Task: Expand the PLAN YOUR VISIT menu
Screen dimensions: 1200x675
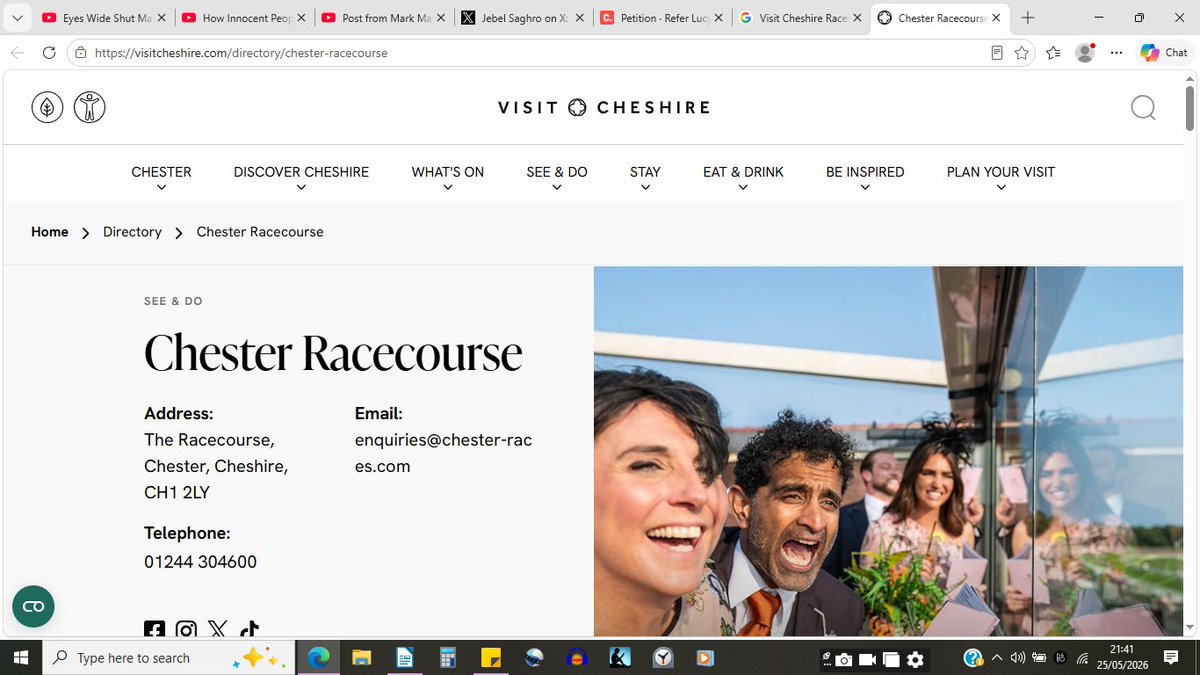Action: coord(1001,178)
